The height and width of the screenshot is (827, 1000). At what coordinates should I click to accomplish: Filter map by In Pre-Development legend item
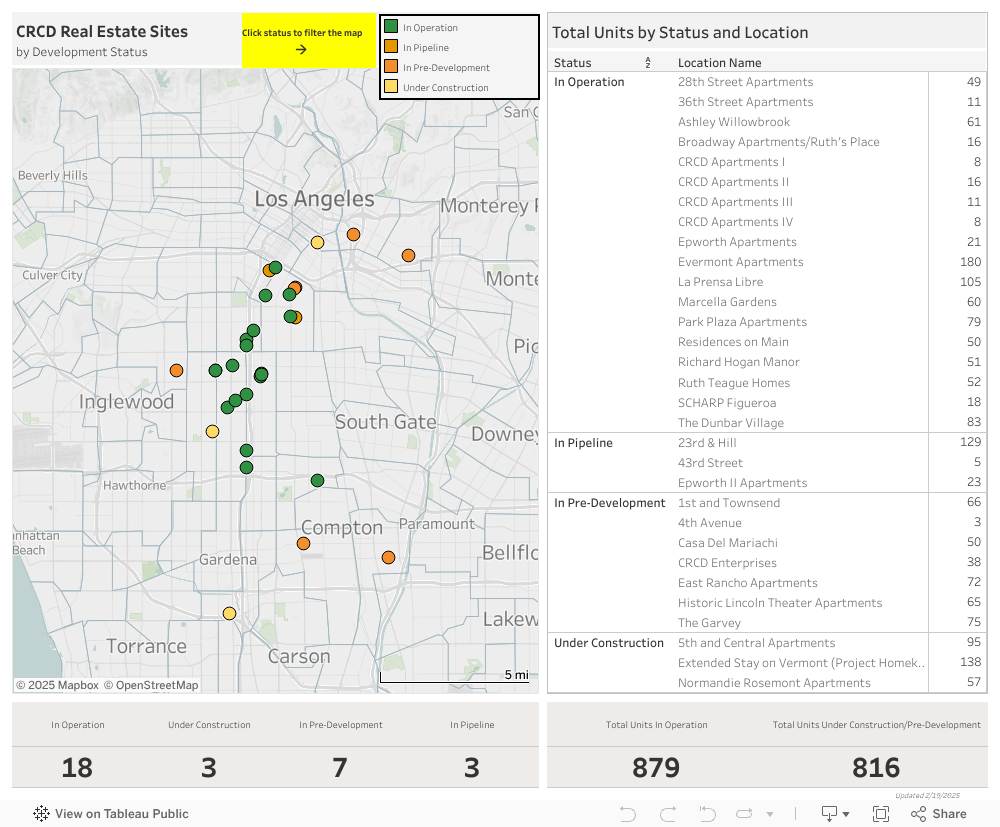[x=445, y=68]
